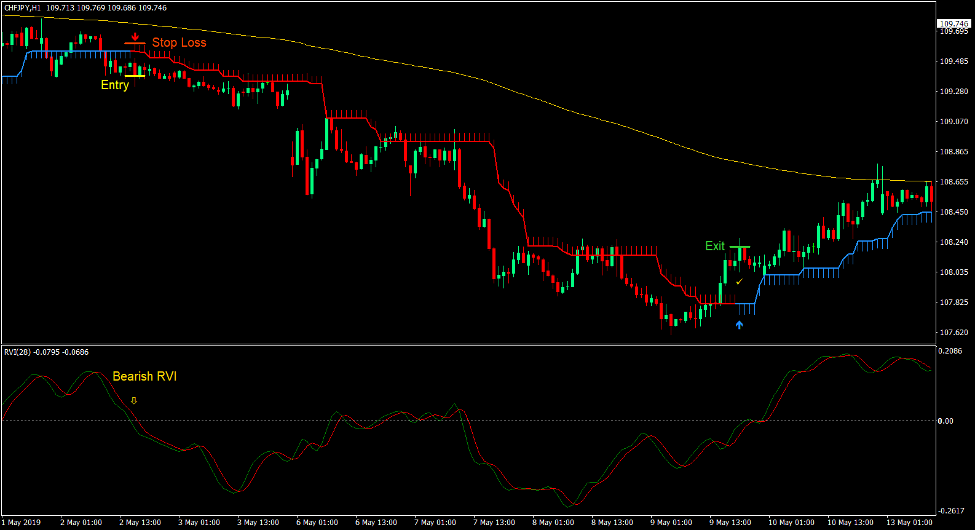This screenshot has height=531, width=977.
Task: Click the 0.00 level on RVI scale
Action: coord(948,421)
